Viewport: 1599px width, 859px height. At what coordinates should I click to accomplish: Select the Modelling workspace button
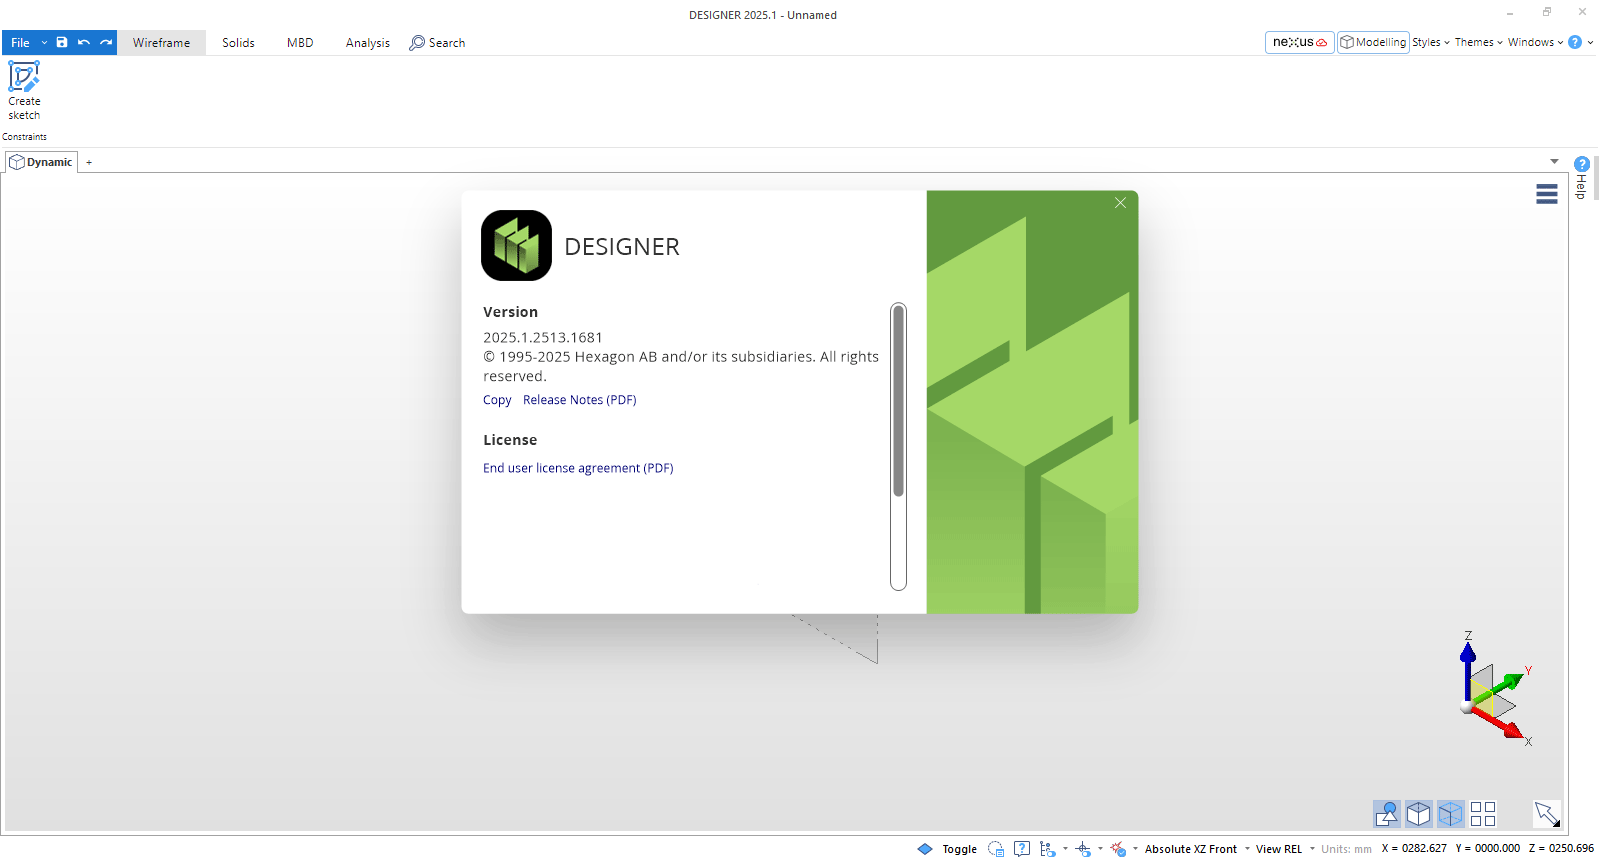(x=1373, y=42)
